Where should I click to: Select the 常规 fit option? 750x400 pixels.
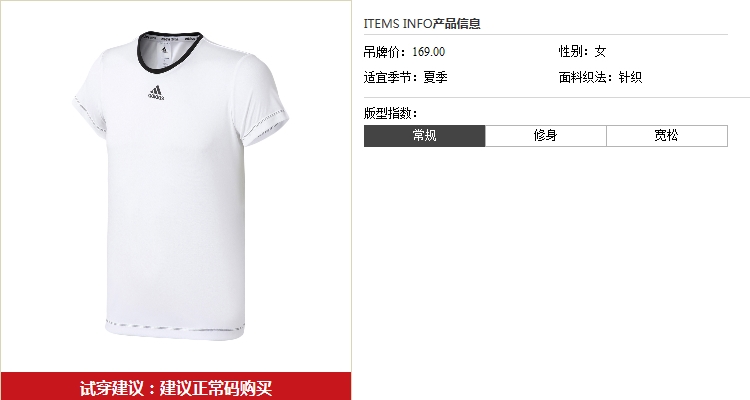tap(425, 136)
